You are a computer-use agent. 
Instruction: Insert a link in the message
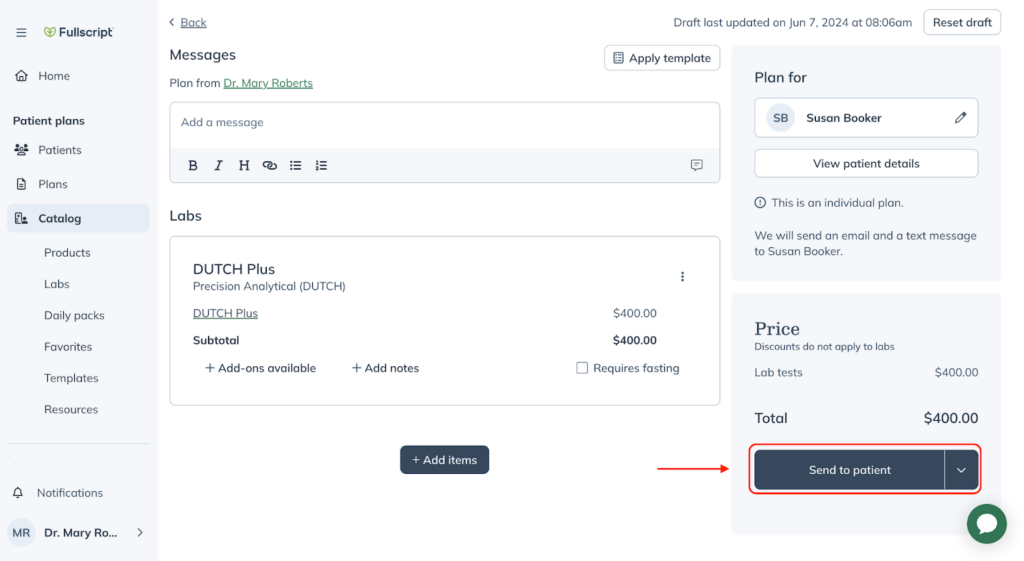pos(270,165)
